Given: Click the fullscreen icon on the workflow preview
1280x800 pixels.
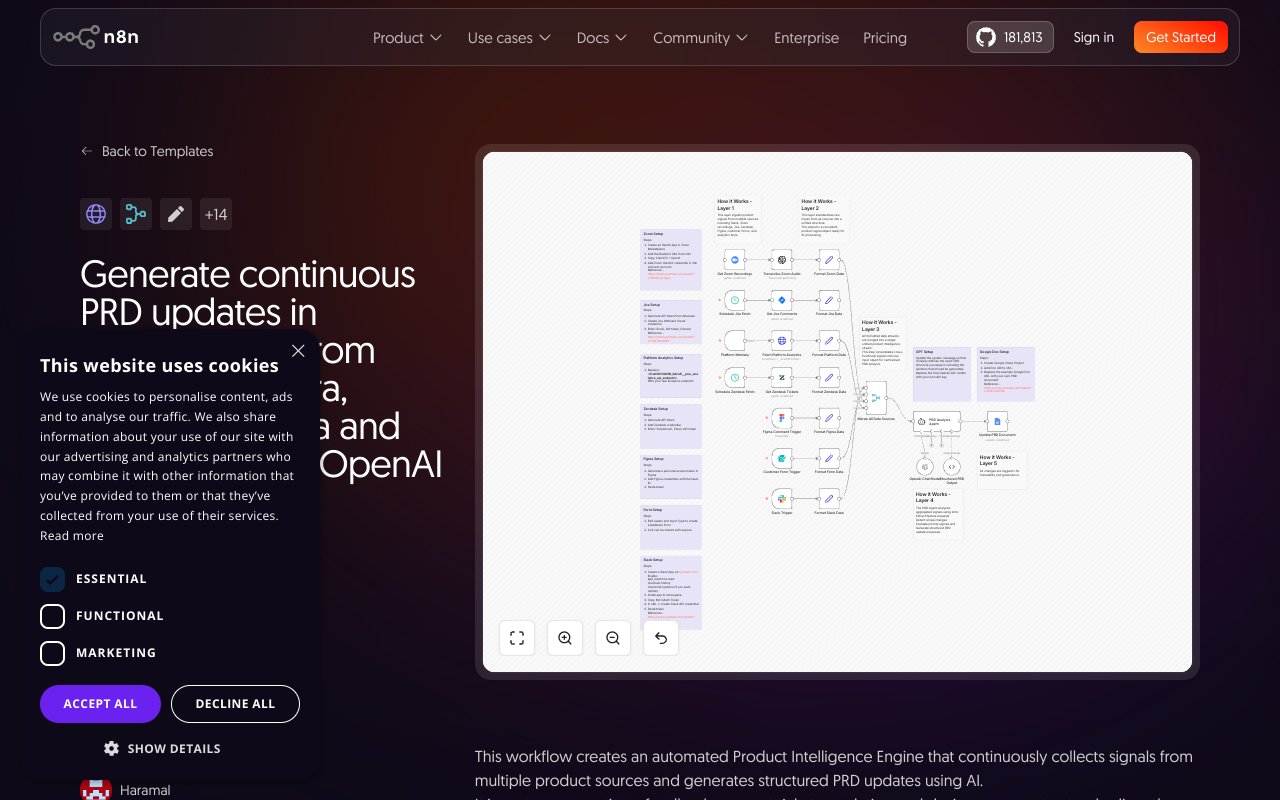Looking at the screenshot, I should click(517, 638).
